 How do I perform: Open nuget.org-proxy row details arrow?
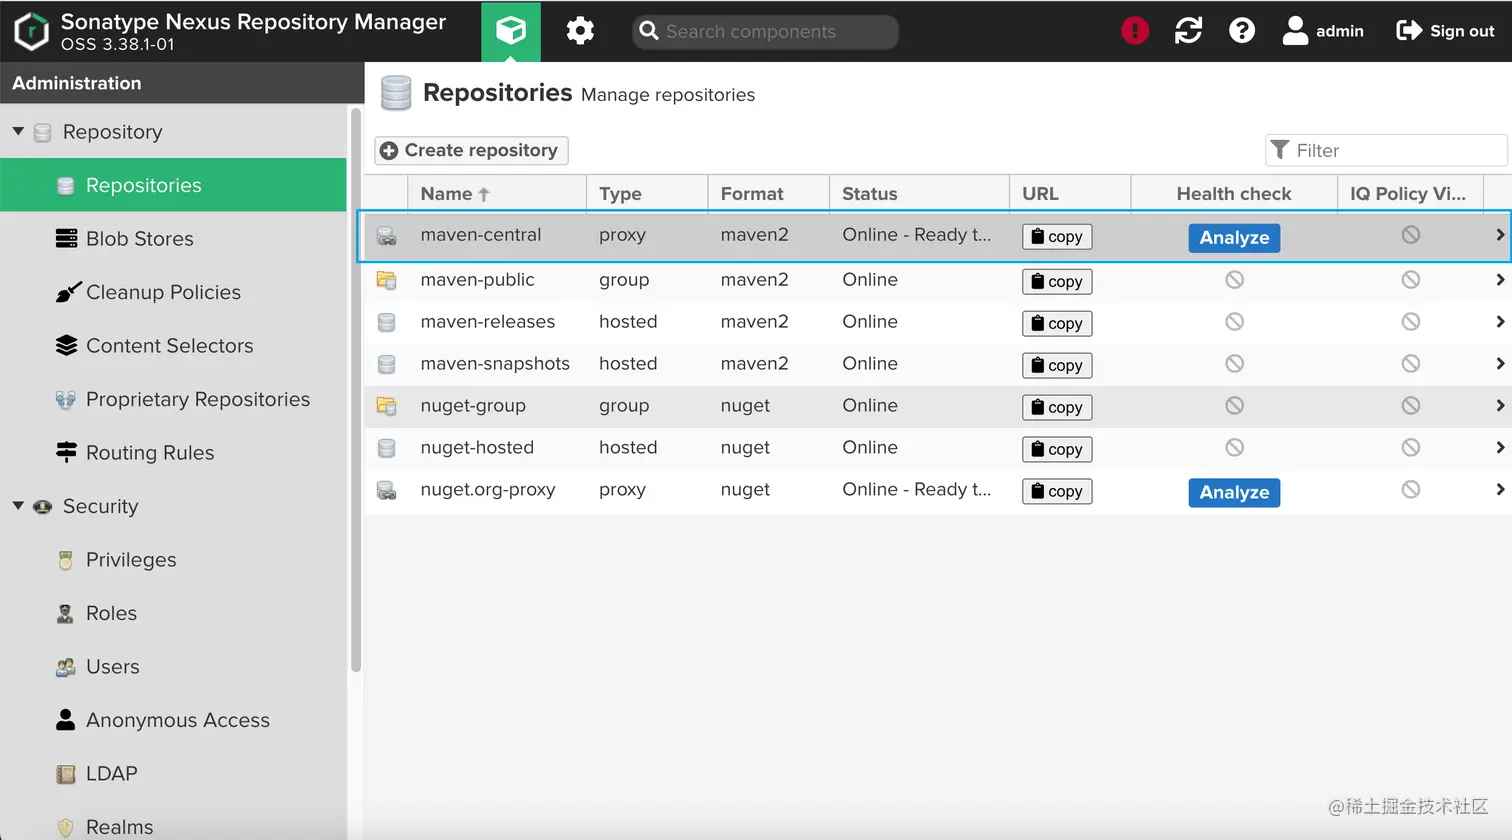pos(1499,490)
